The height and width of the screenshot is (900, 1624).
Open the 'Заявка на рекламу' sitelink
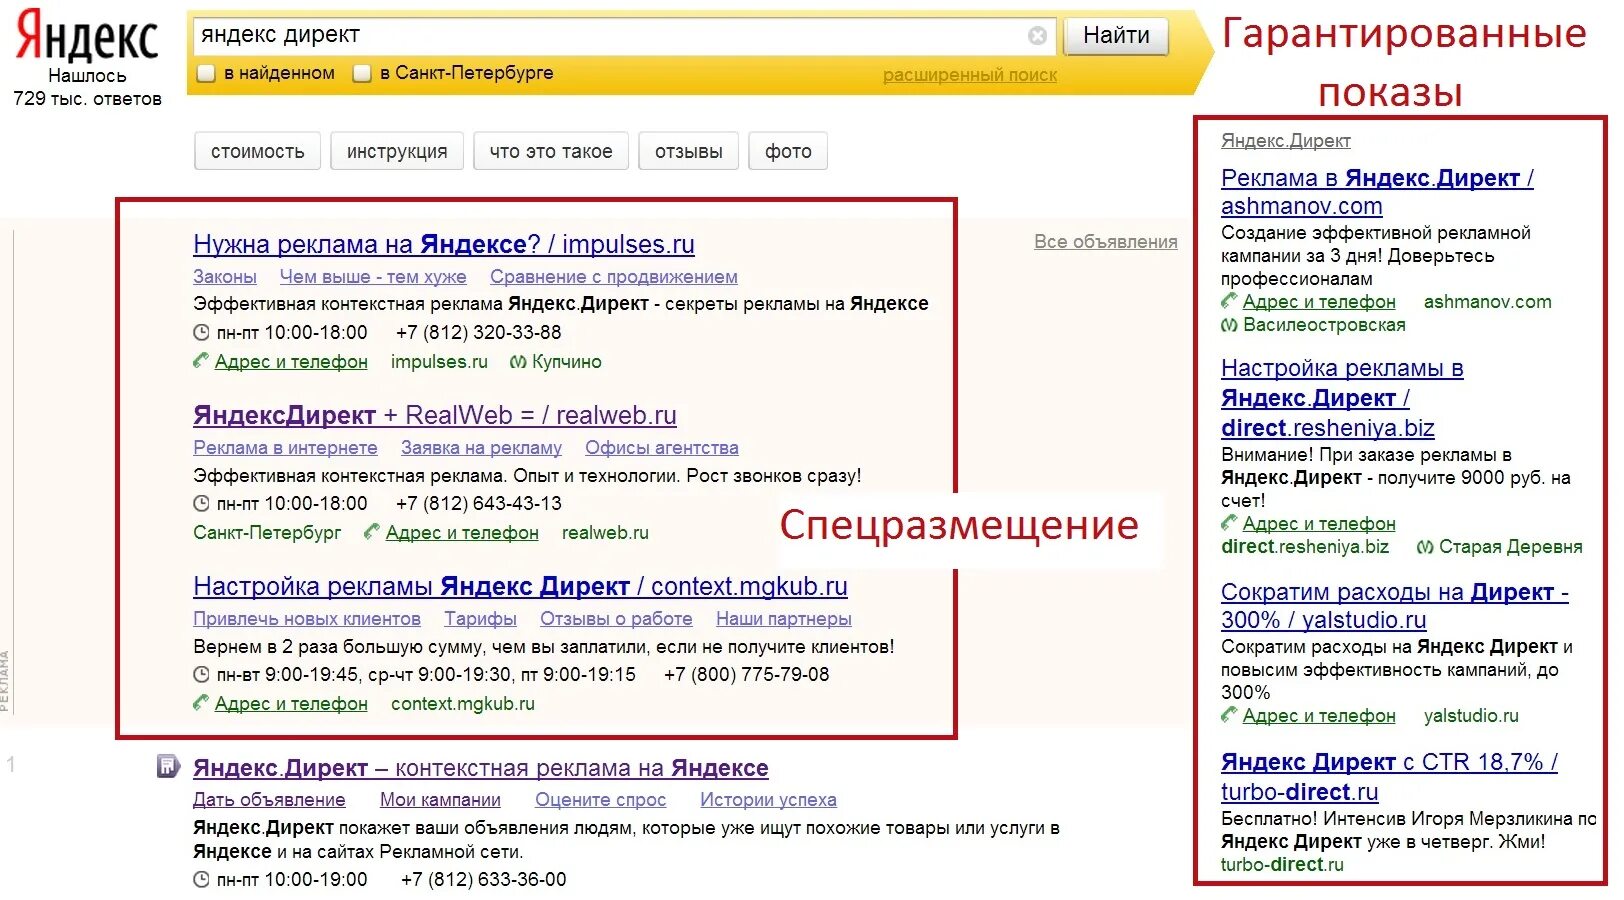pyautogui.click(x=481, y=448)
